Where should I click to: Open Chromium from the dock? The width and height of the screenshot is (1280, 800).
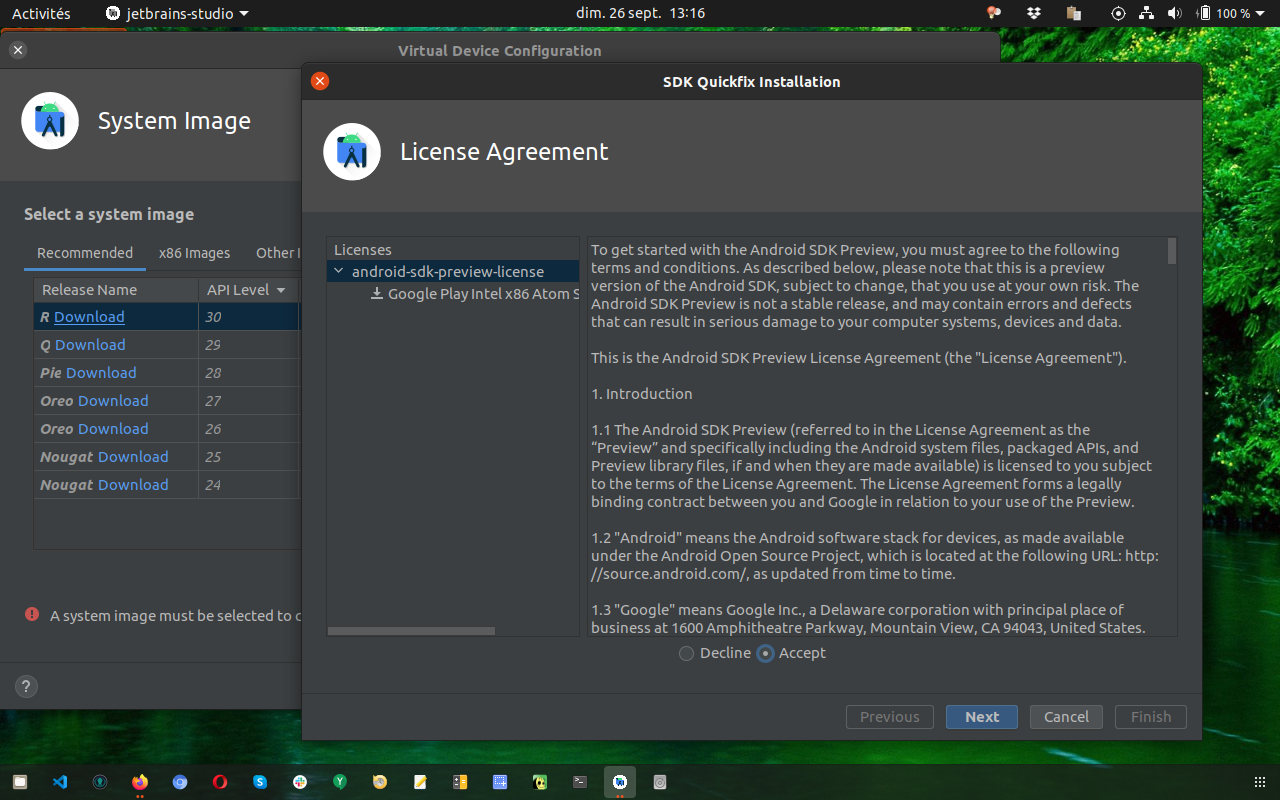tap(180, 782)
